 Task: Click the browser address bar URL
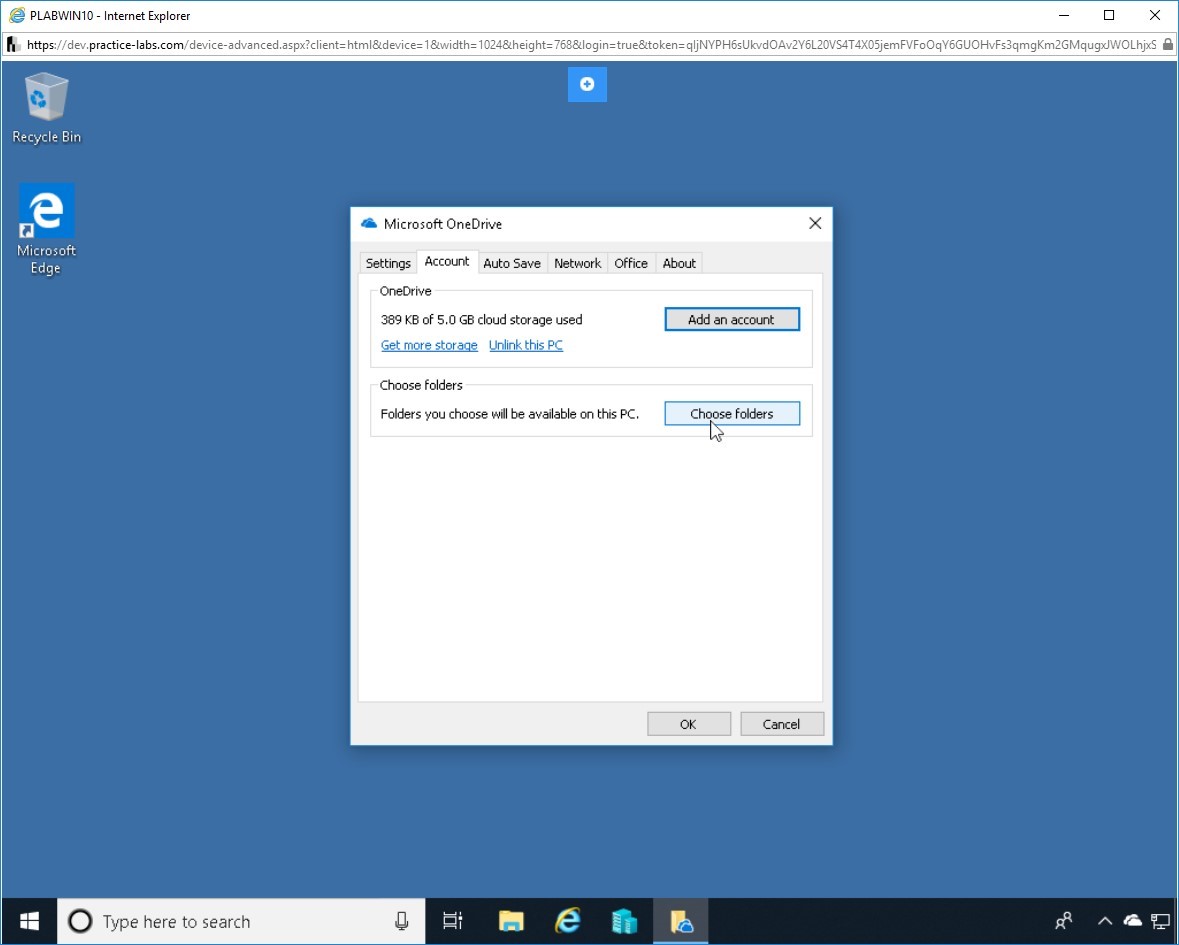click(591, 45)
